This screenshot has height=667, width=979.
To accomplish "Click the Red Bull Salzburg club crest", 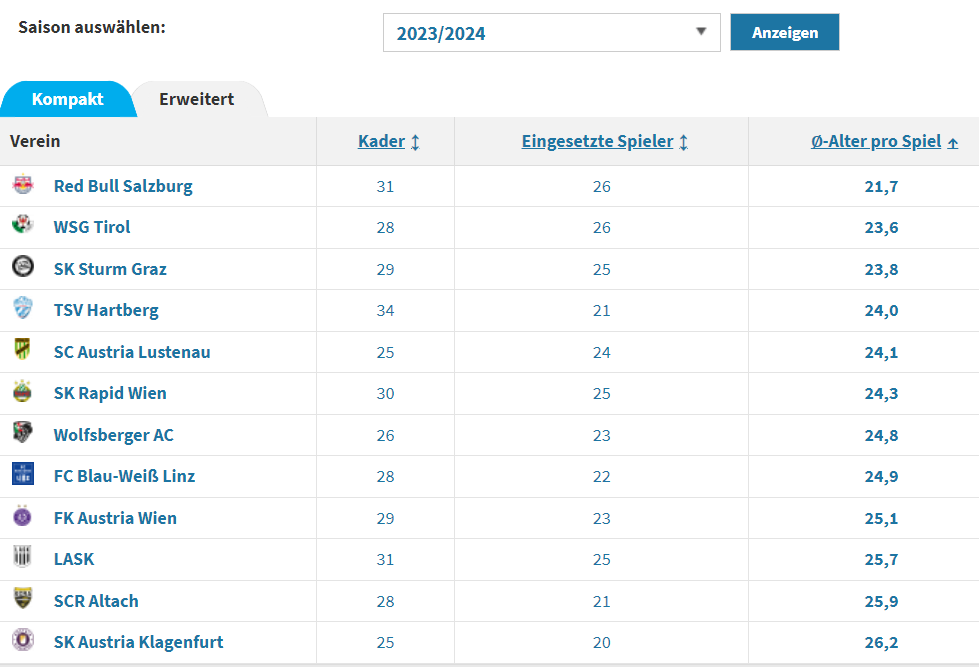I will click(x=23, y=184).
